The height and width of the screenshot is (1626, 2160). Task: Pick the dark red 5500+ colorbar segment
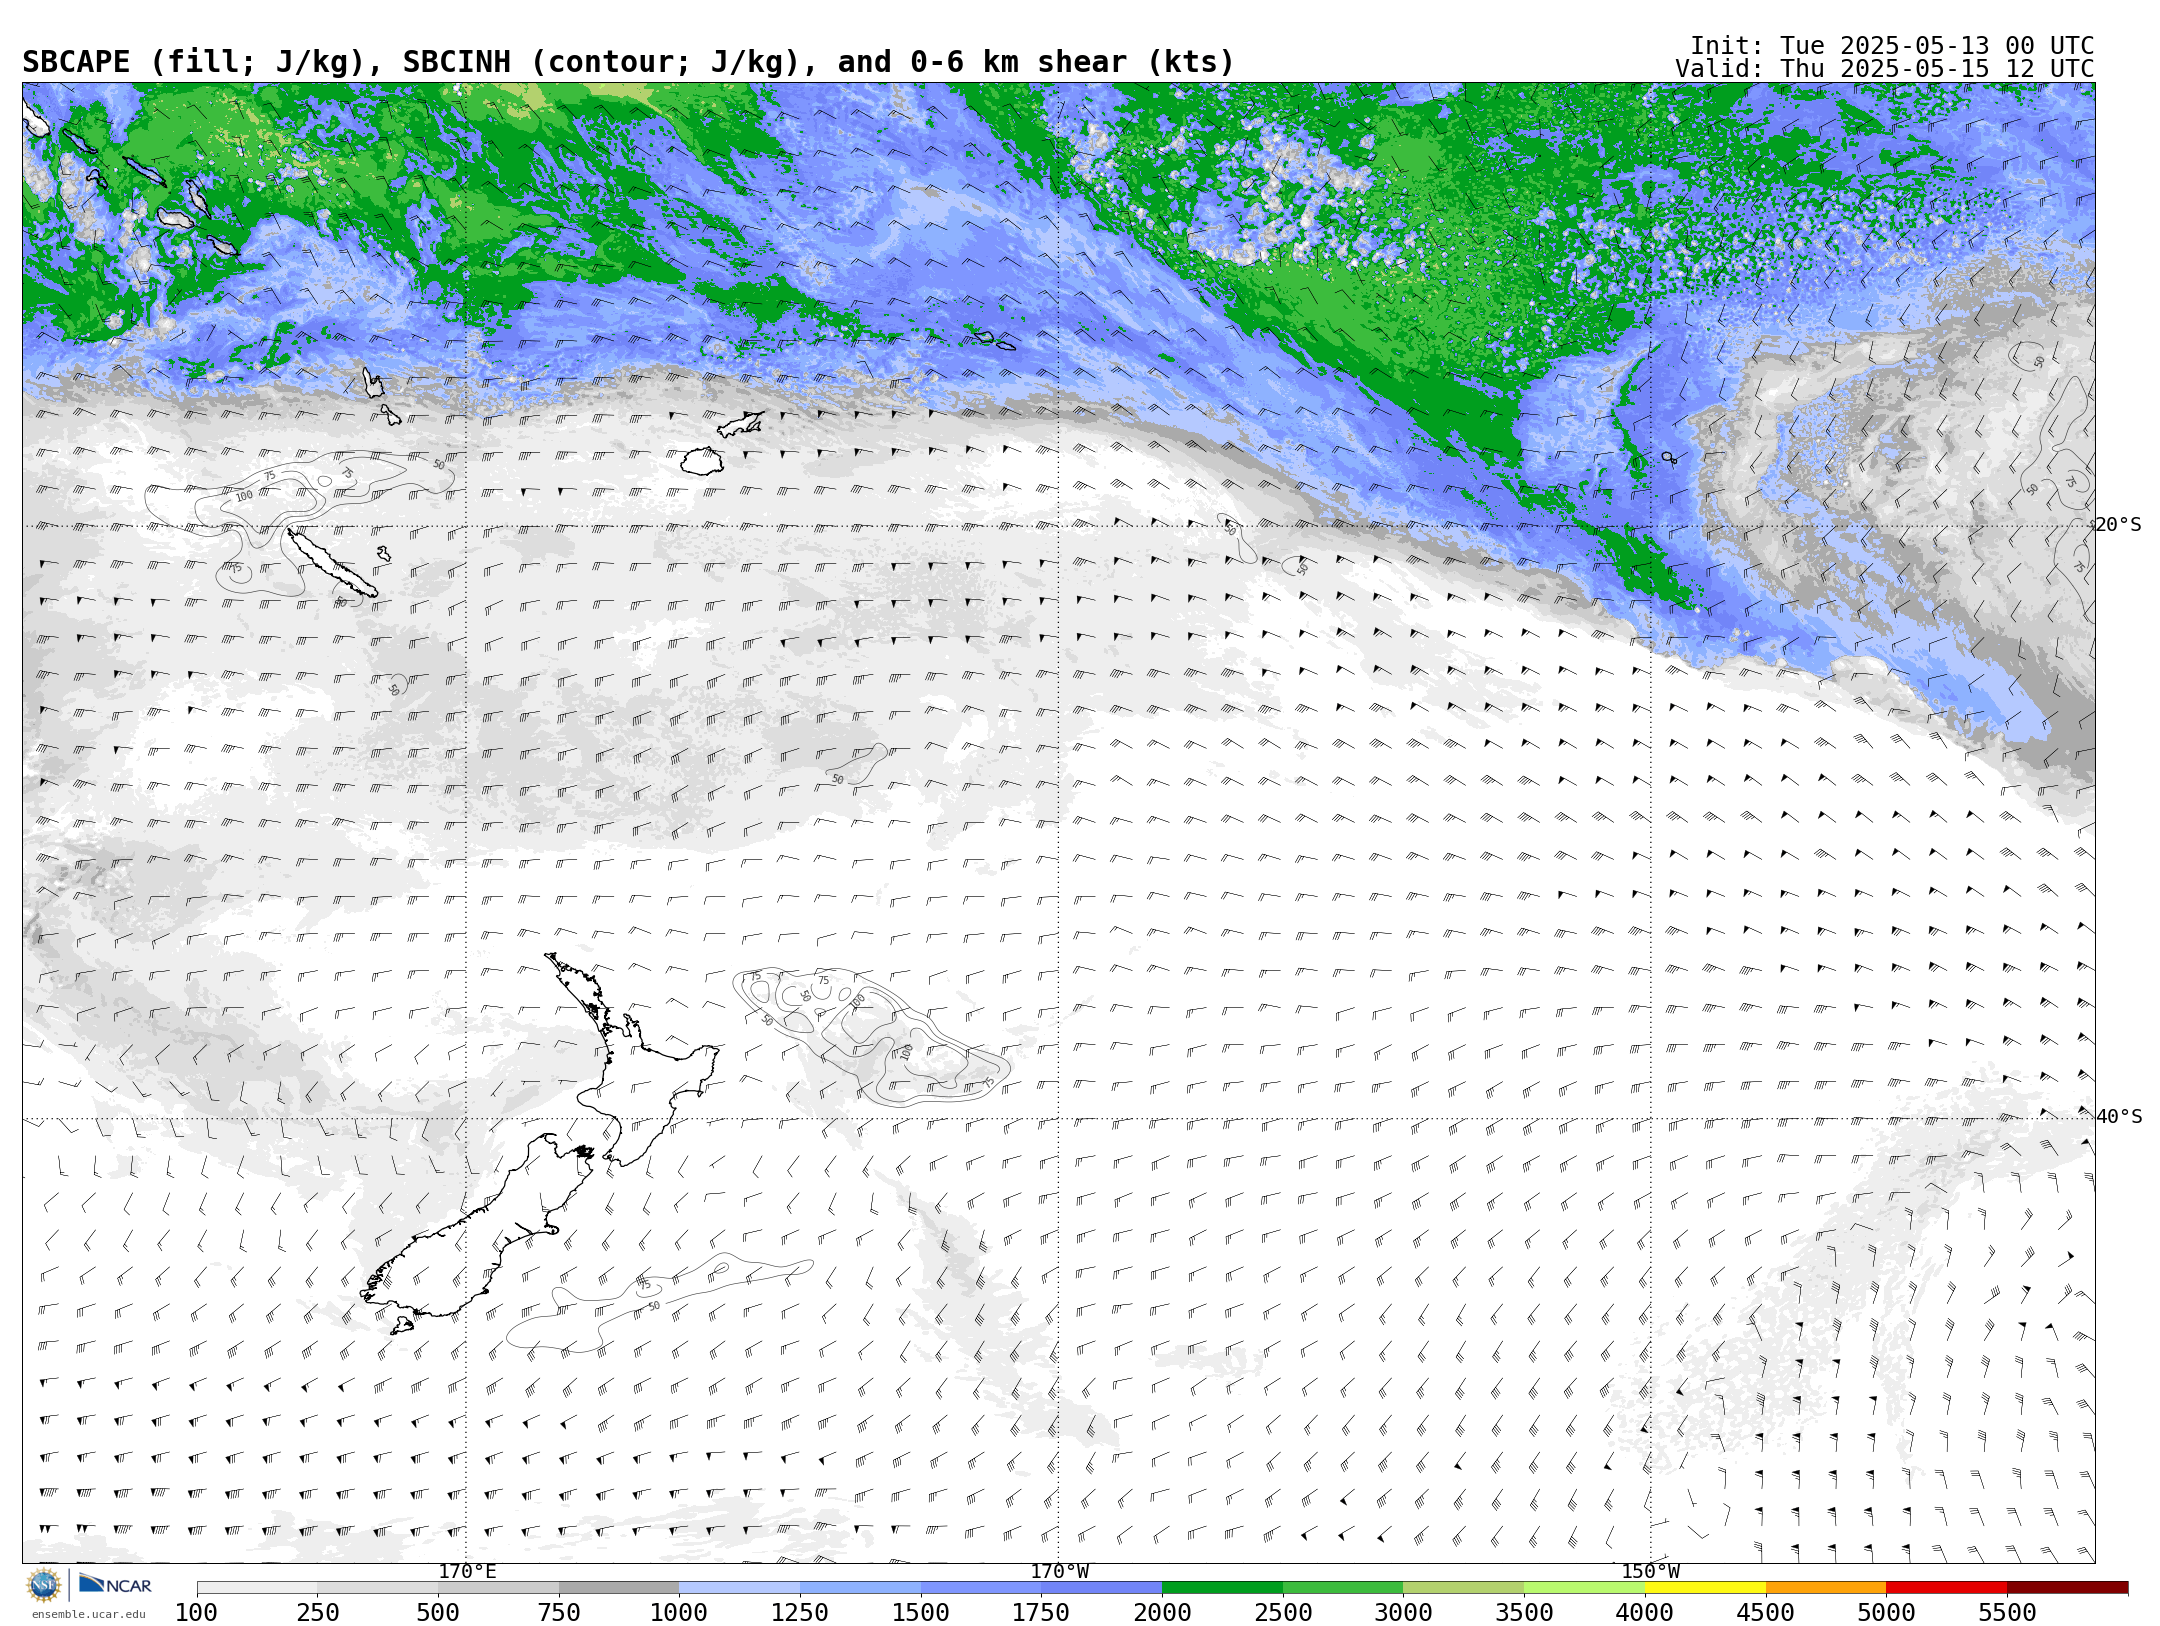click(x=2068, y=1587)
